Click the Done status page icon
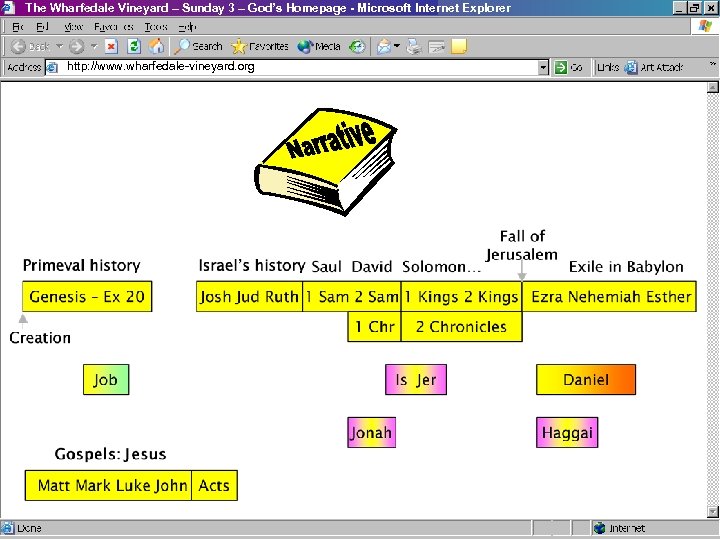The image size is (720, 540). (x=7, y=529)
